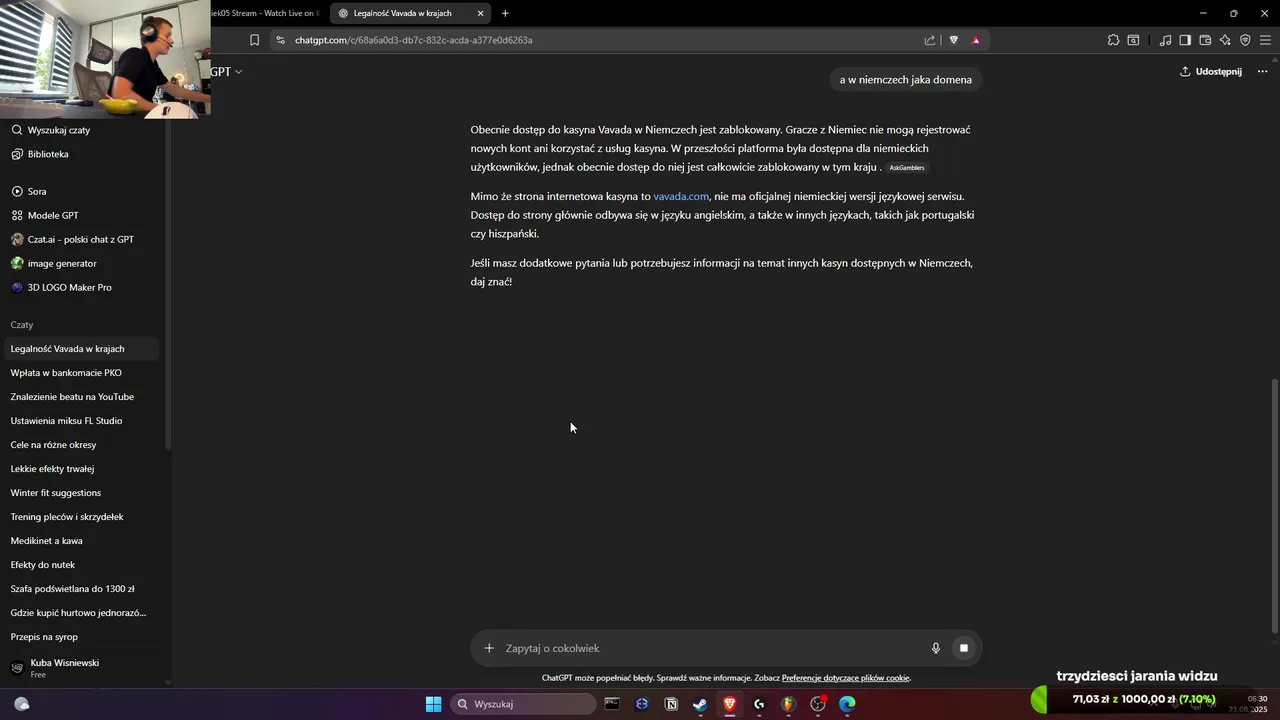Screen dimensions: 1280x720
Task: Open the Czat.ai polski chat GPT
Action: [x=81, y=239]
